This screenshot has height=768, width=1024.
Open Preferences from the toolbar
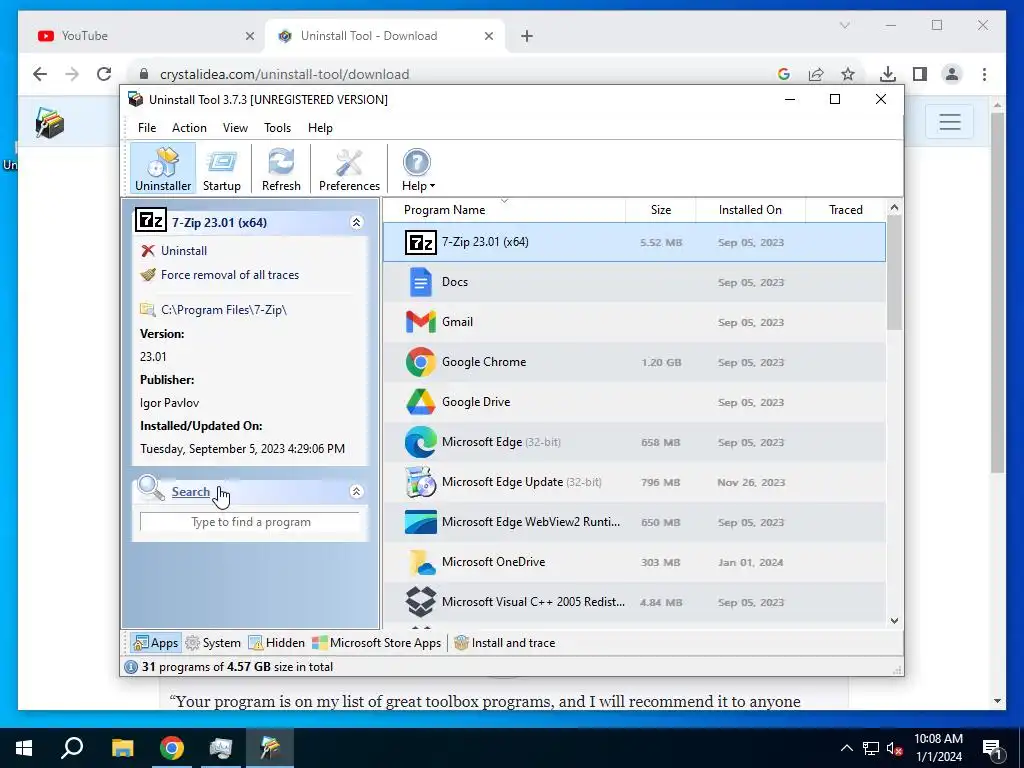pyautogui.click(x=349, y=169)
